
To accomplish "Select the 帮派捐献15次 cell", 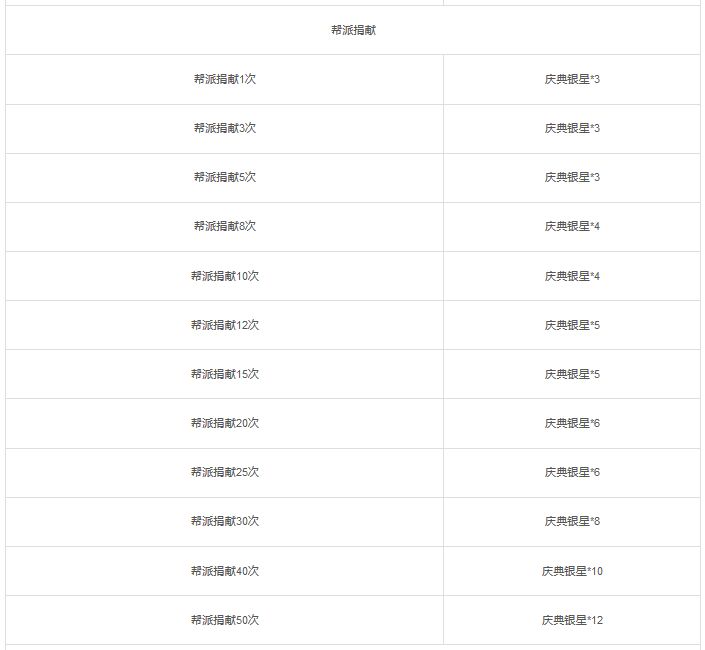I will pos(224,374).
